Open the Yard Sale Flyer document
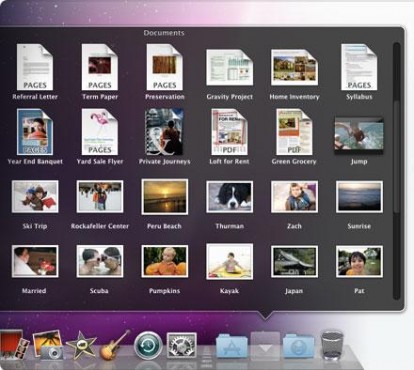Image resolution: width=414 pixels, height=370 pixels. pos(100,132)
